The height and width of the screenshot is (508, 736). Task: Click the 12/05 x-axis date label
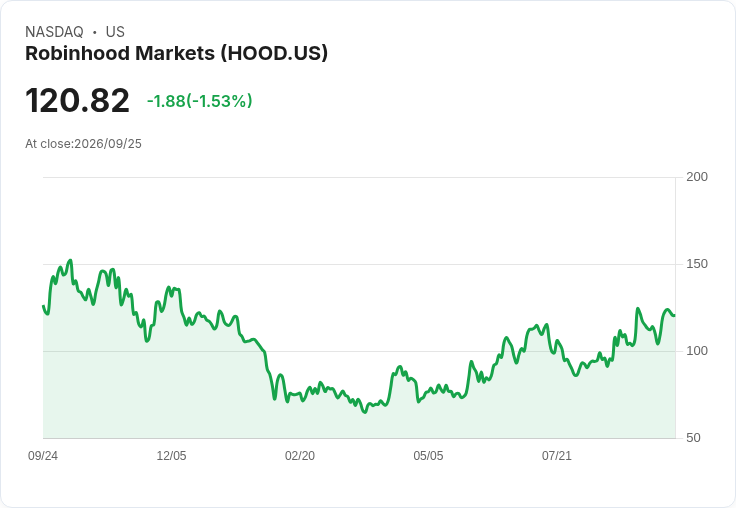171,456
